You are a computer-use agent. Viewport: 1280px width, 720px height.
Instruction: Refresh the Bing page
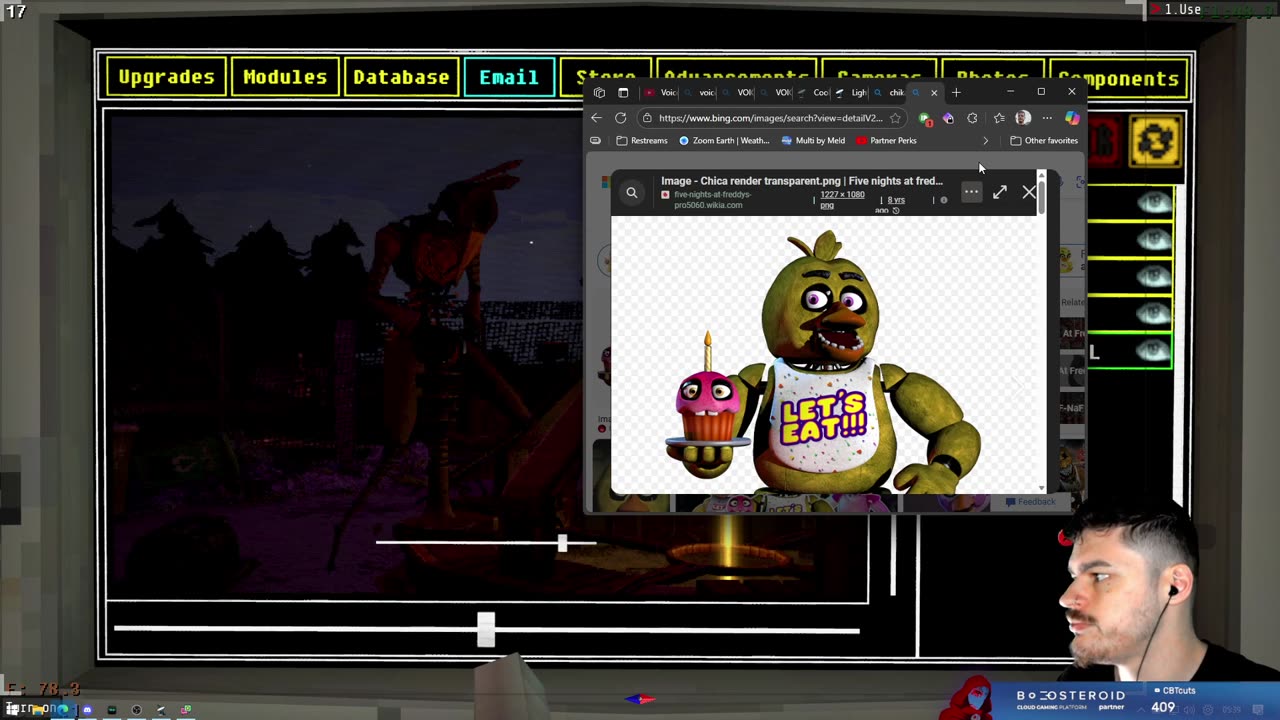[x=620, y=118]
